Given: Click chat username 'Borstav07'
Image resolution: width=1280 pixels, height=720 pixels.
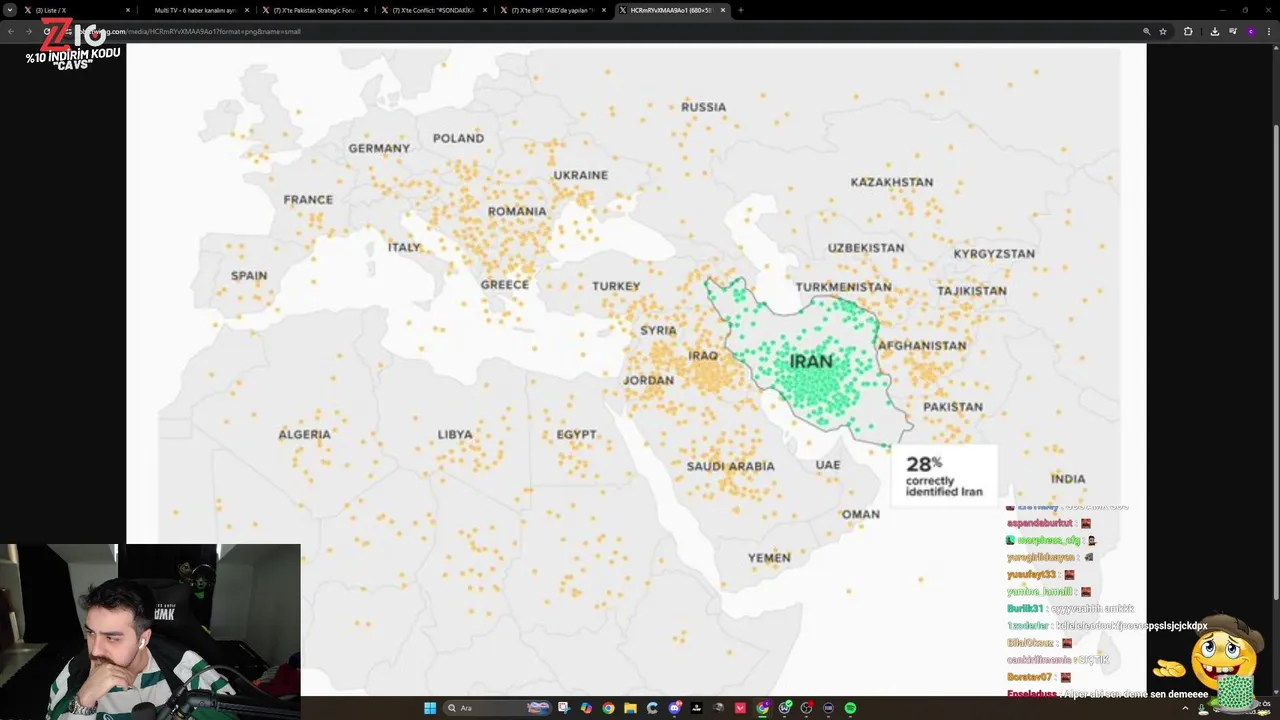Looking at the screenshot, I should point(1029,677).
